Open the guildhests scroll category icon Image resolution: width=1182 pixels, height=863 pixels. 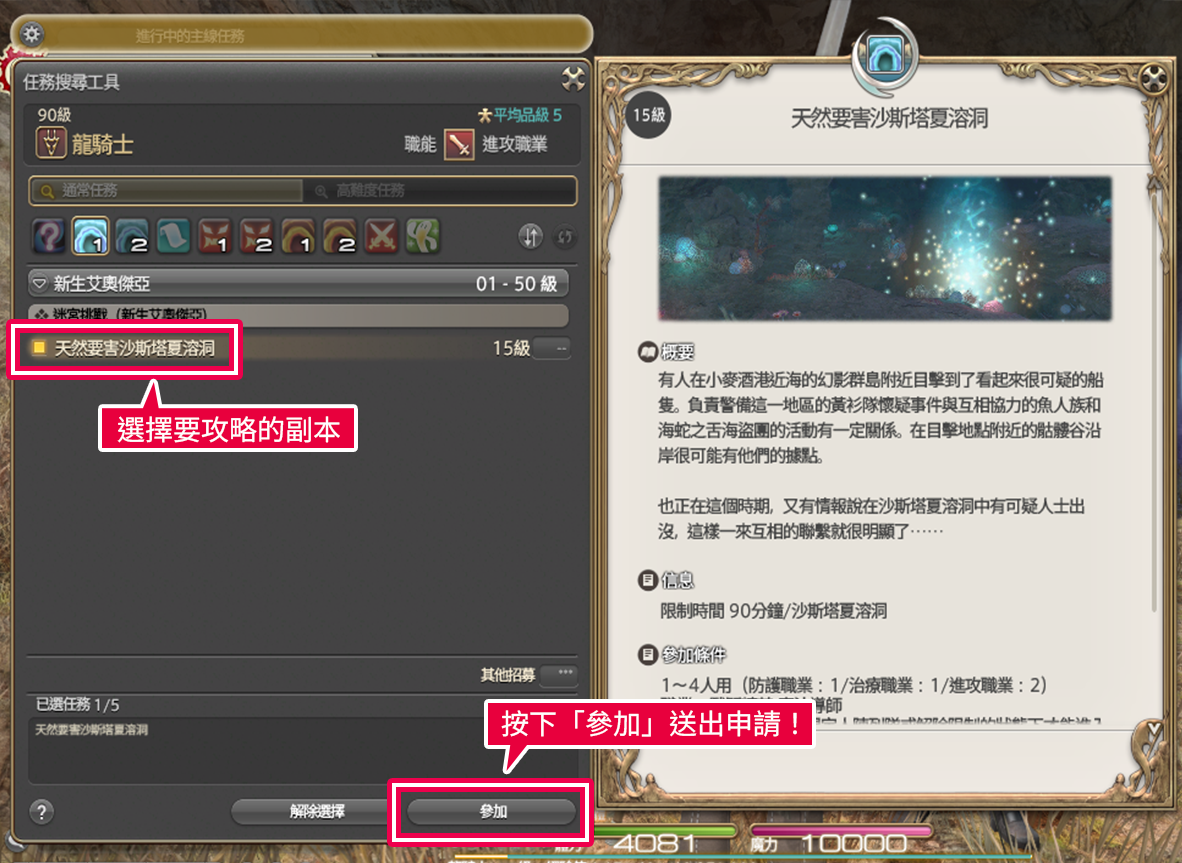click(173, 236)
